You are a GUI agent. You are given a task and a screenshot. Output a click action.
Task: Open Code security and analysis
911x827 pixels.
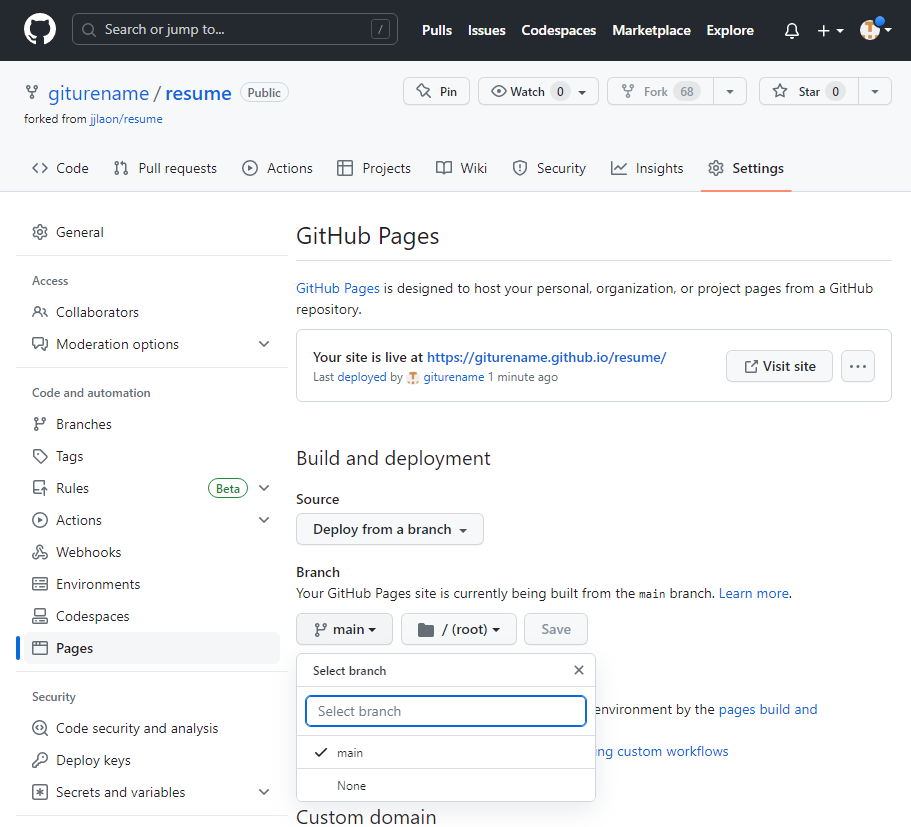[152, 728]
